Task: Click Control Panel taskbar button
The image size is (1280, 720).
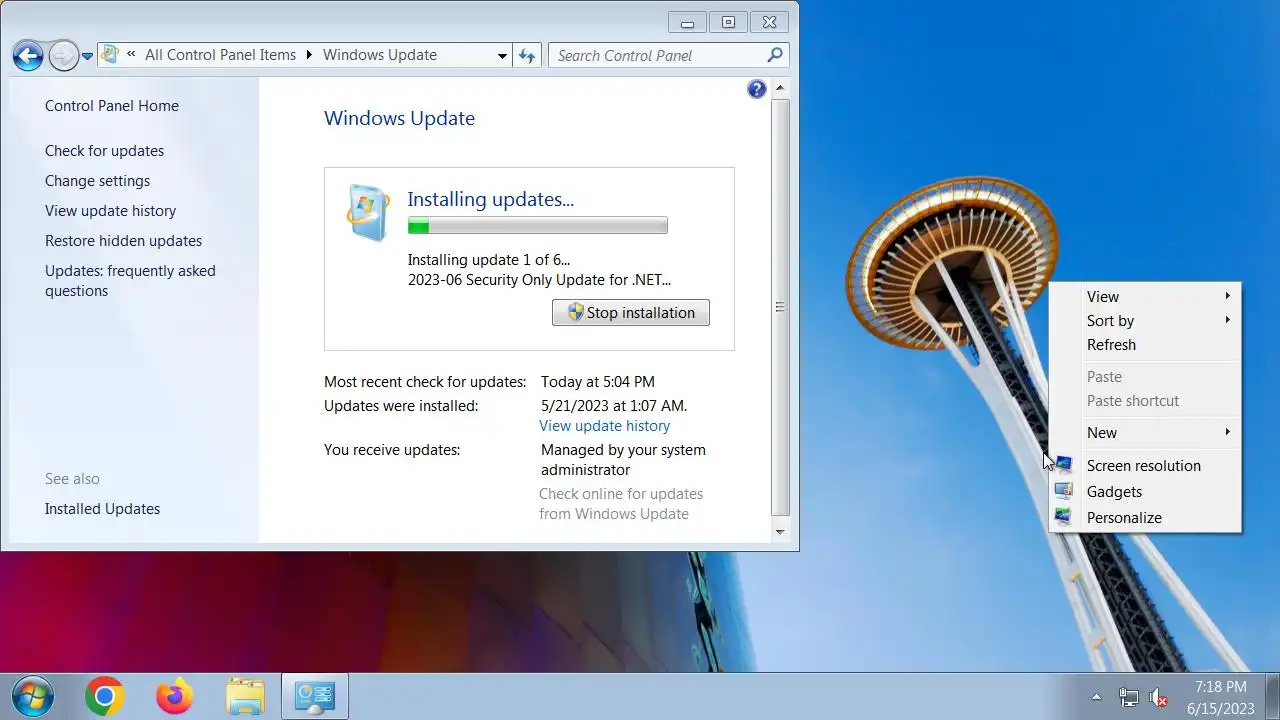Action: pyautogui.click(x=315, y=696)
